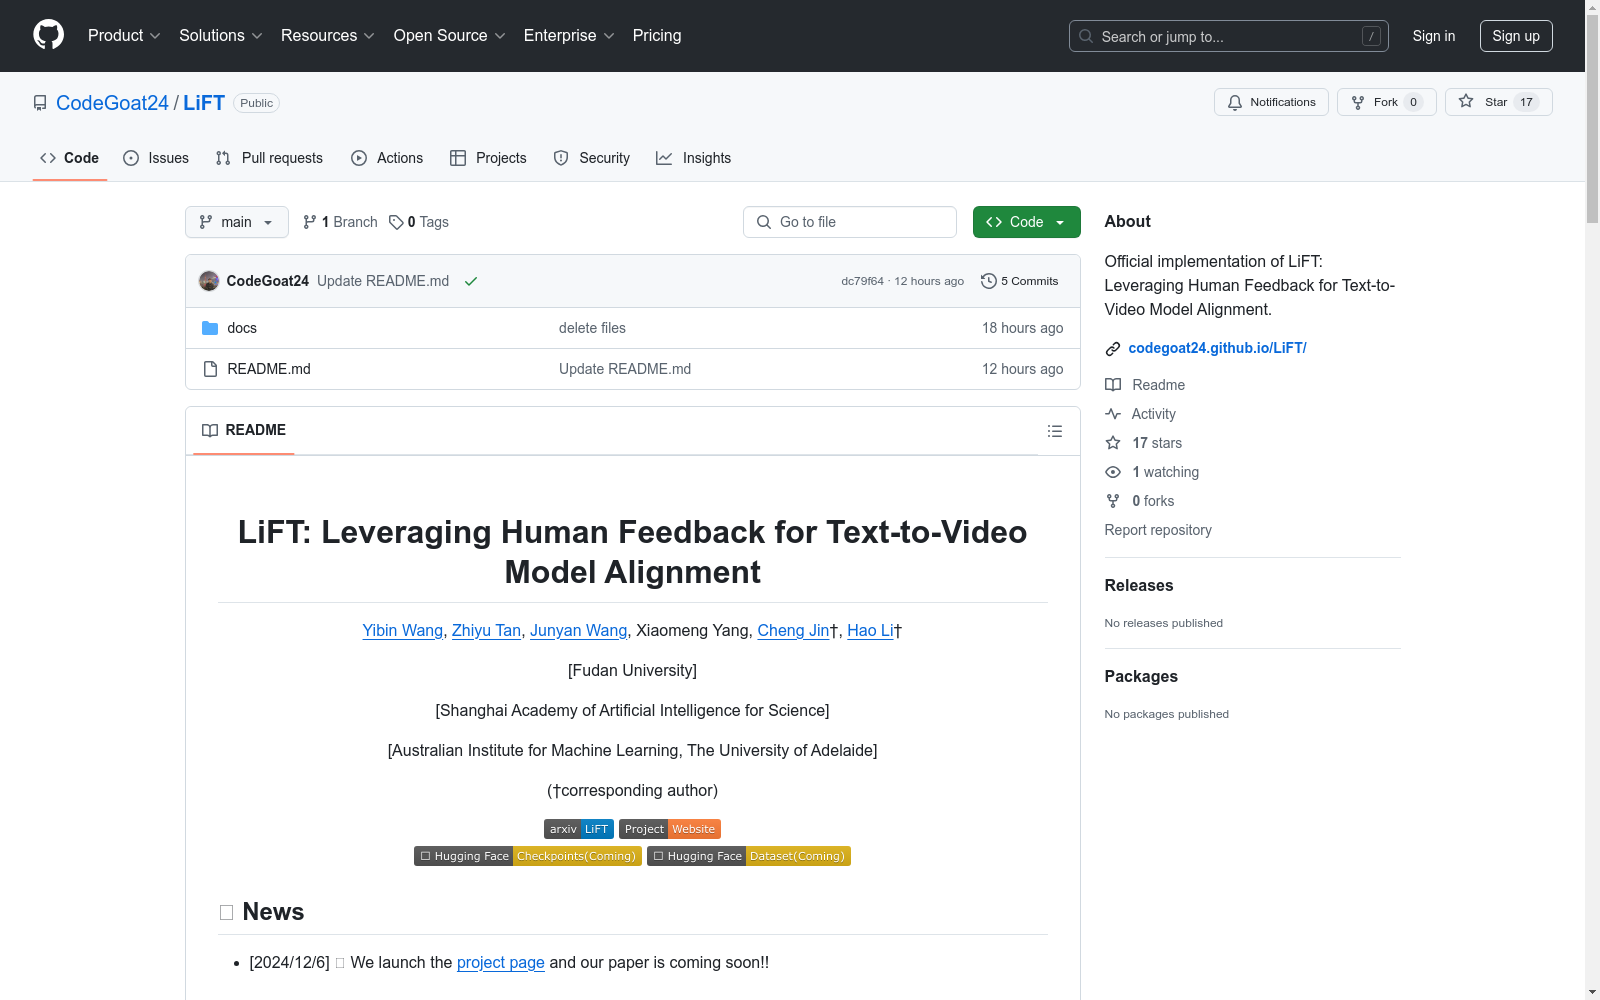
Task: Open the Releases heading link
Action: pos(1139,586)
